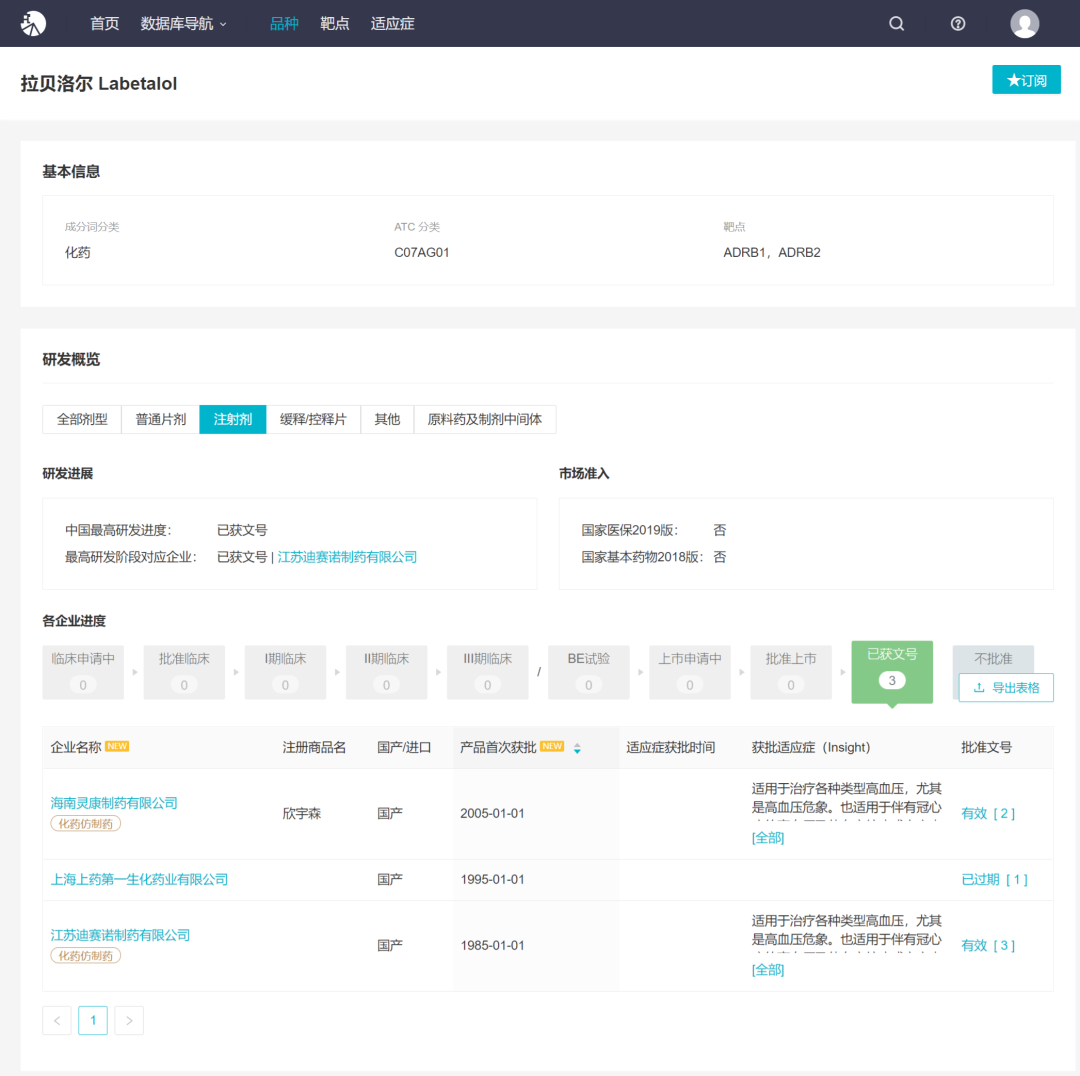This screenshot has height=1076, width=1080.
Task: Click the 2005-01-01 date cell
Action: tap(492, 814)
